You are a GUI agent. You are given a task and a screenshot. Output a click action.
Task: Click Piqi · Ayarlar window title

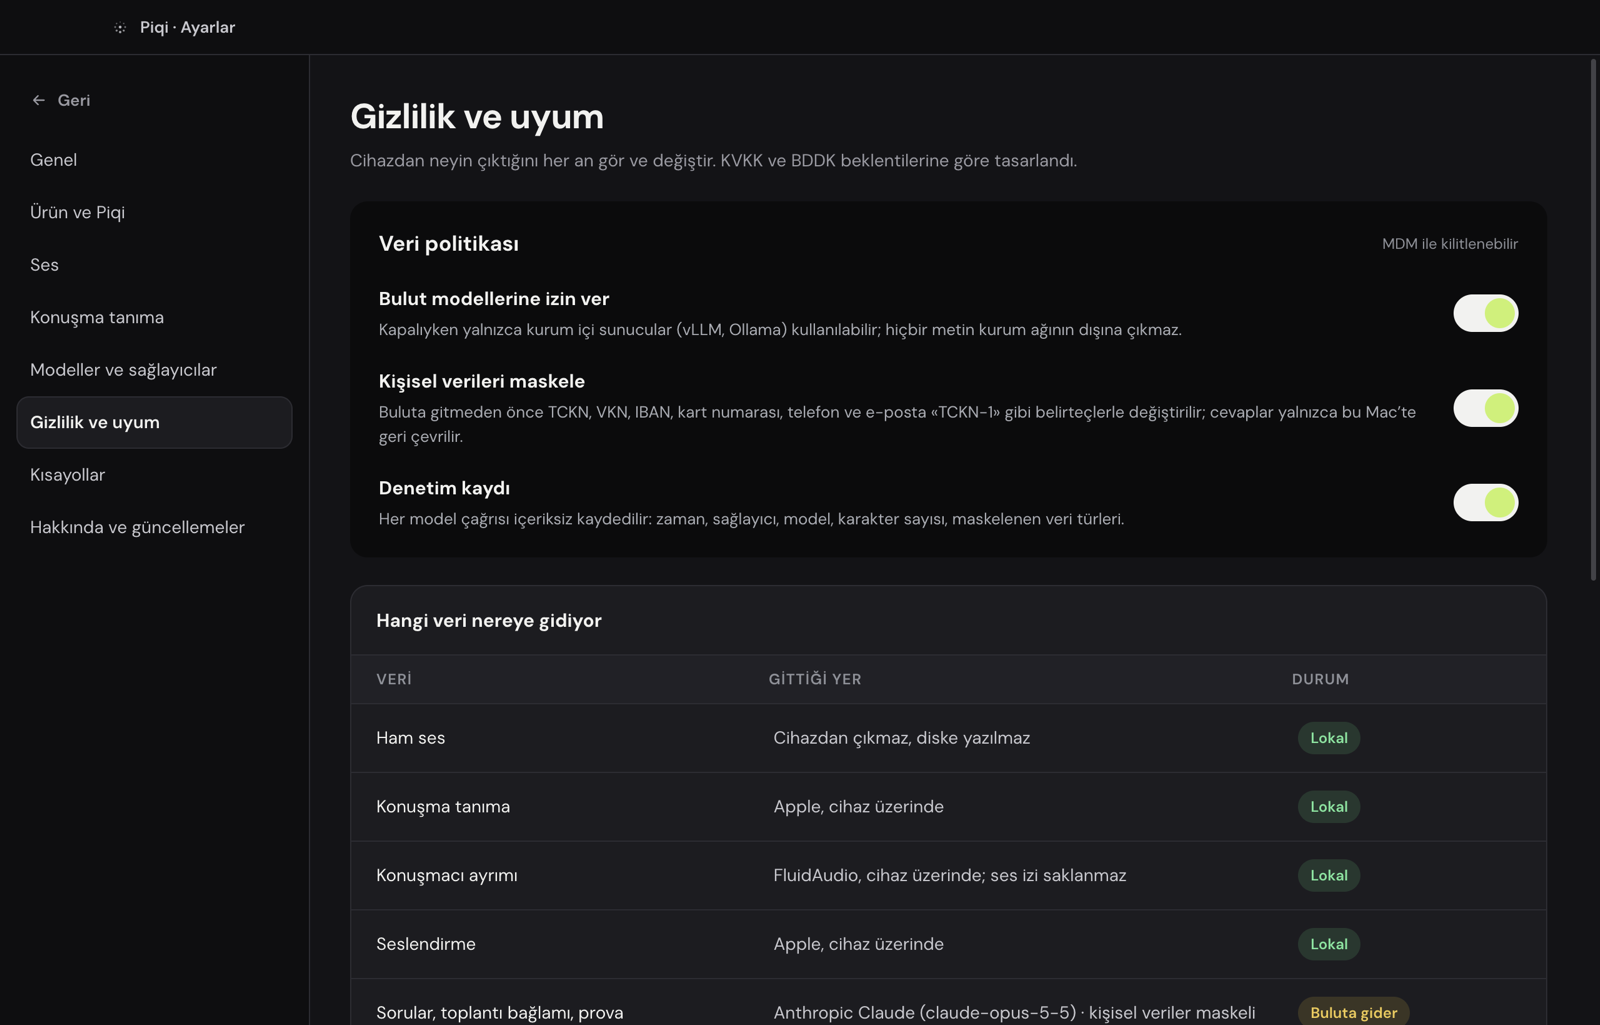pyautogui.click(x=188, y=28)
